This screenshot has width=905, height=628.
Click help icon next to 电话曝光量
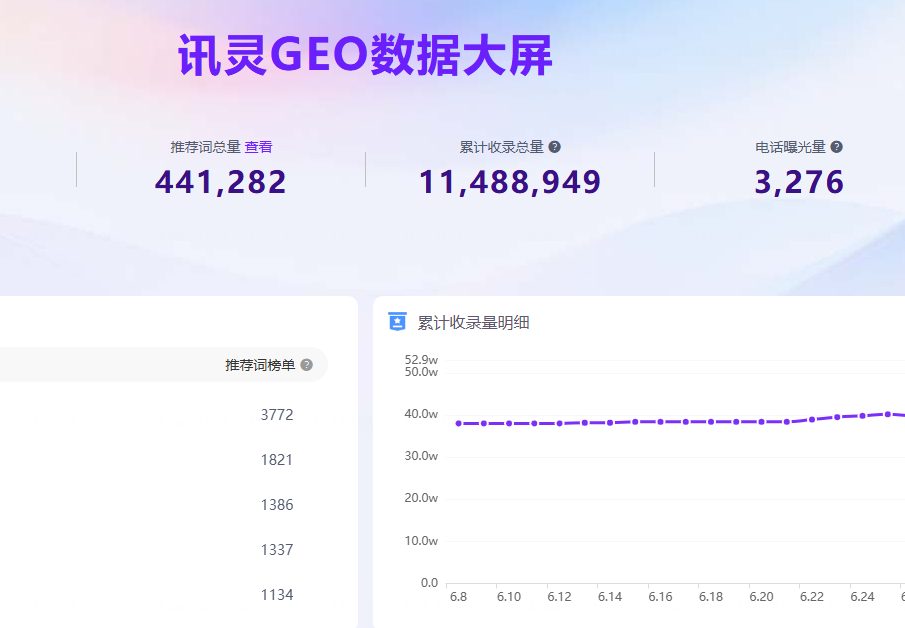[x=836, y=147]
